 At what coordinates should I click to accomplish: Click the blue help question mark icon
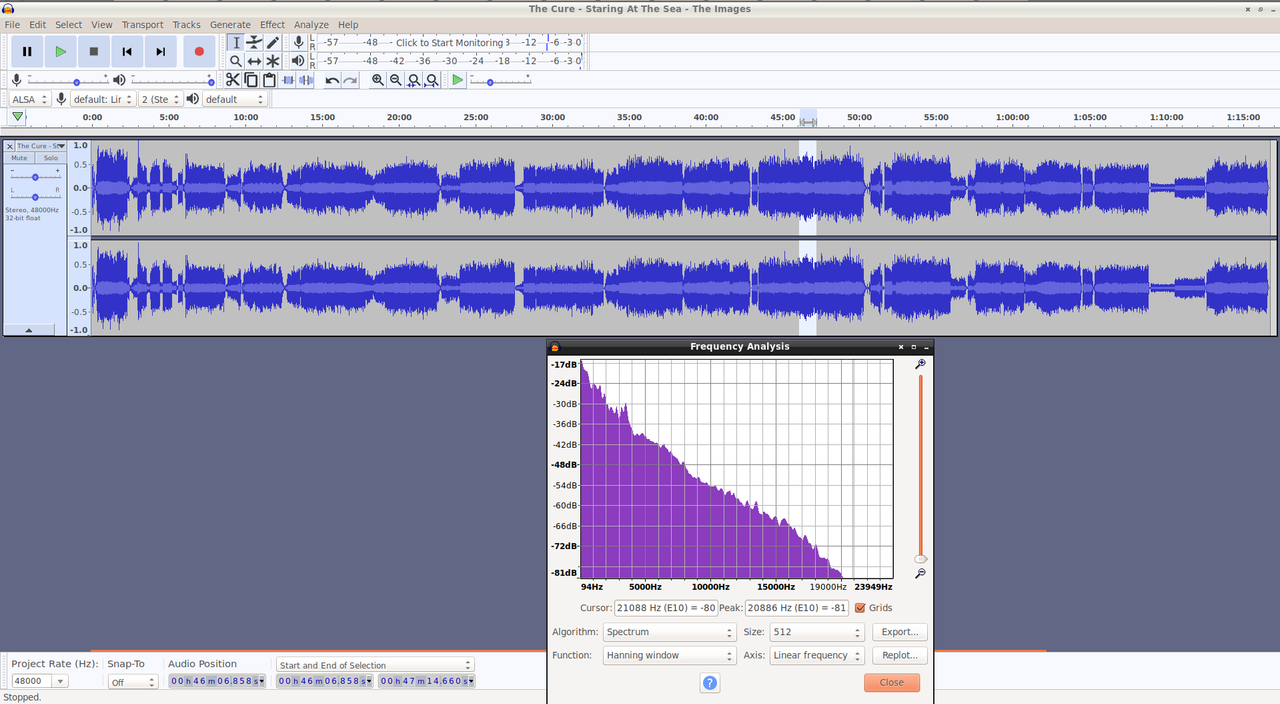(710, 683)
